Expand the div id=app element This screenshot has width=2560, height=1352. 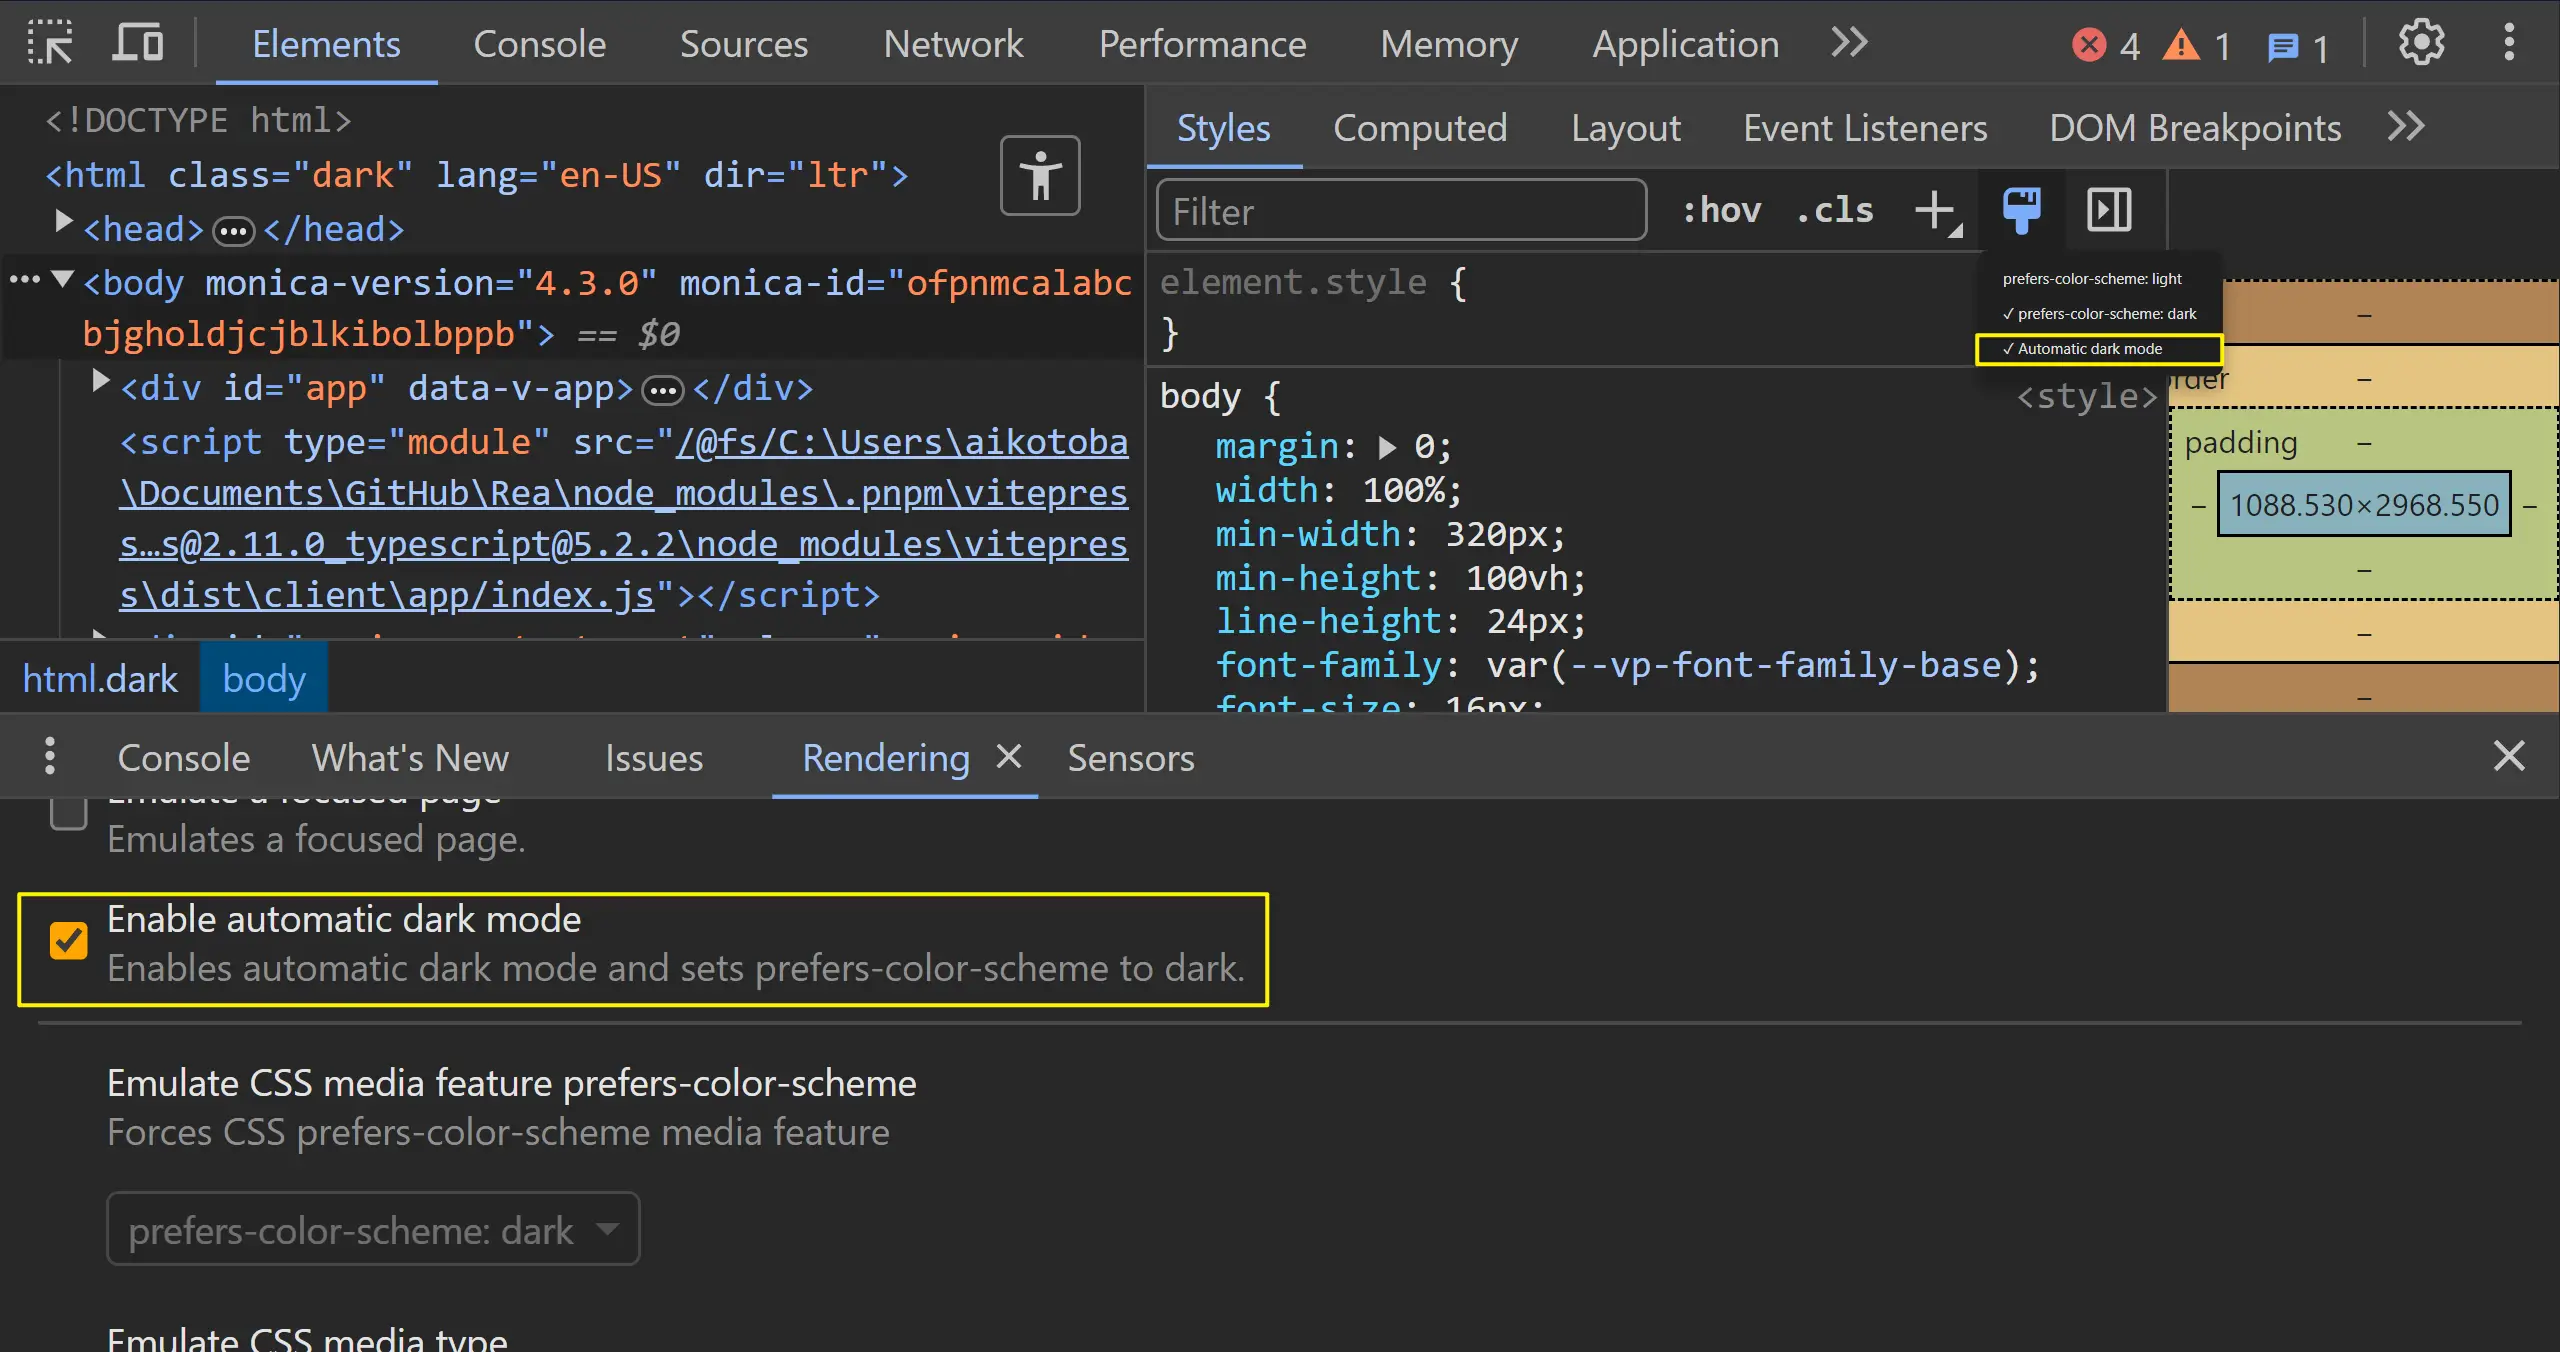coord(97,387)
